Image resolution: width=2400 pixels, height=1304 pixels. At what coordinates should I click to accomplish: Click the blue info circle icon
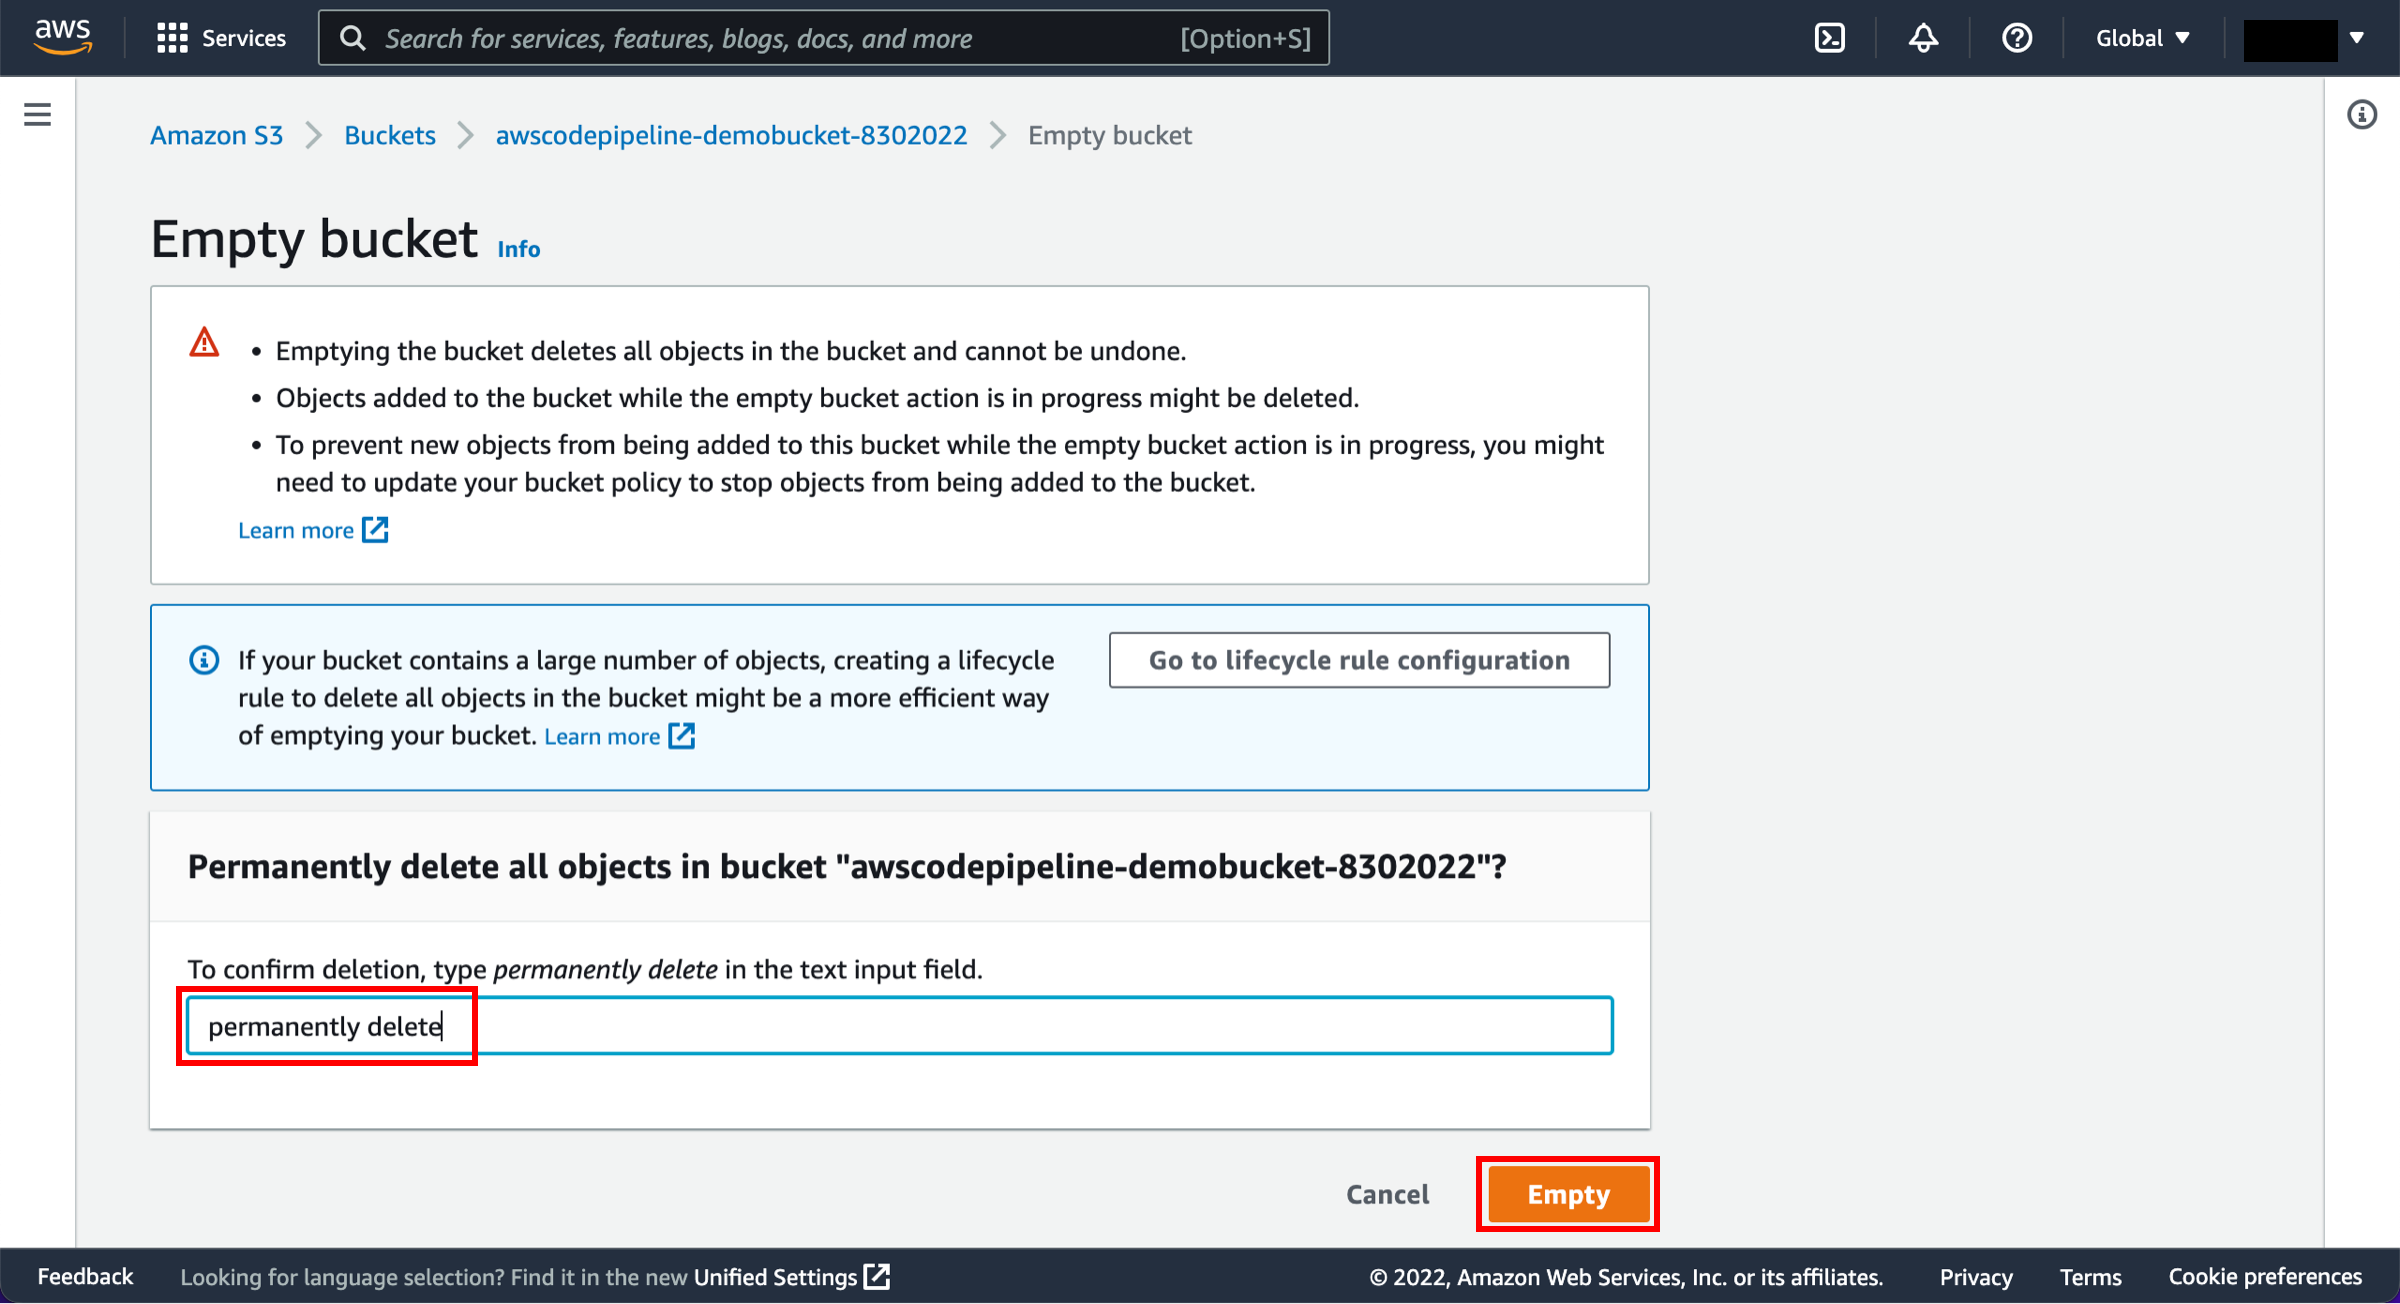[204, 660]
